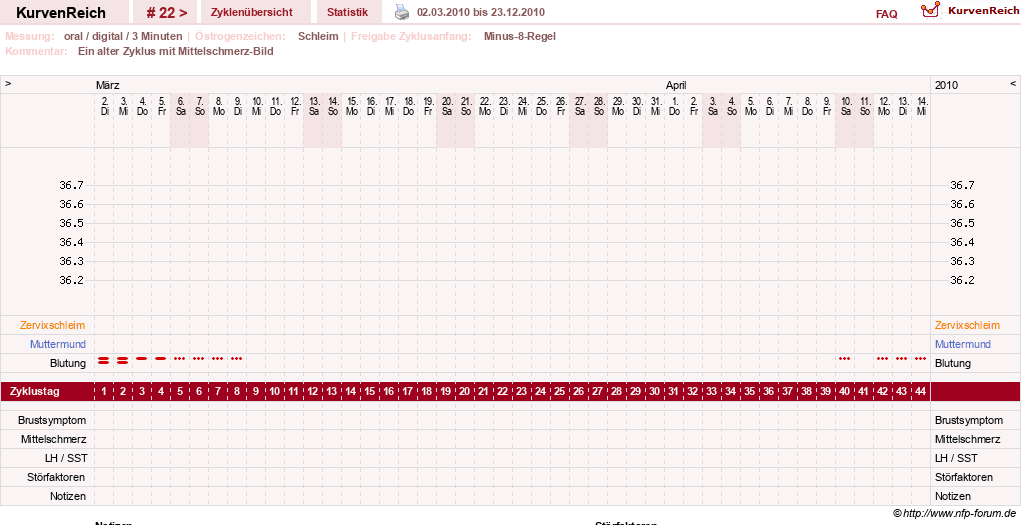Click the left 36.2 temperature label
Viewport: 1021px width, 525px height.
point(72,280)
